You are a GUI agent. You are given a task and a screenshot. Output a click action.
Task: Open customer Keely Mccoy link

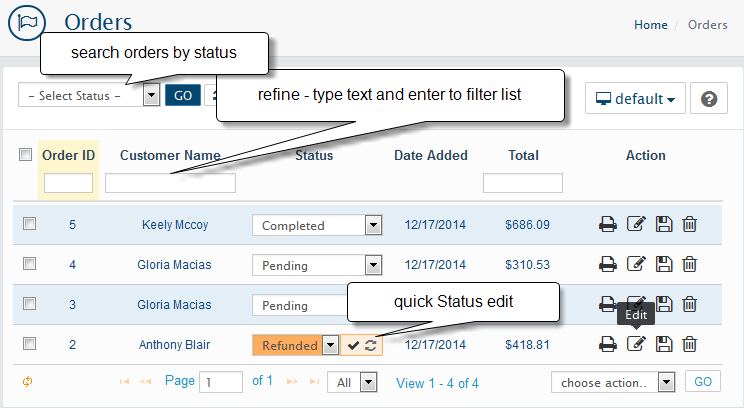coord(175,224)
